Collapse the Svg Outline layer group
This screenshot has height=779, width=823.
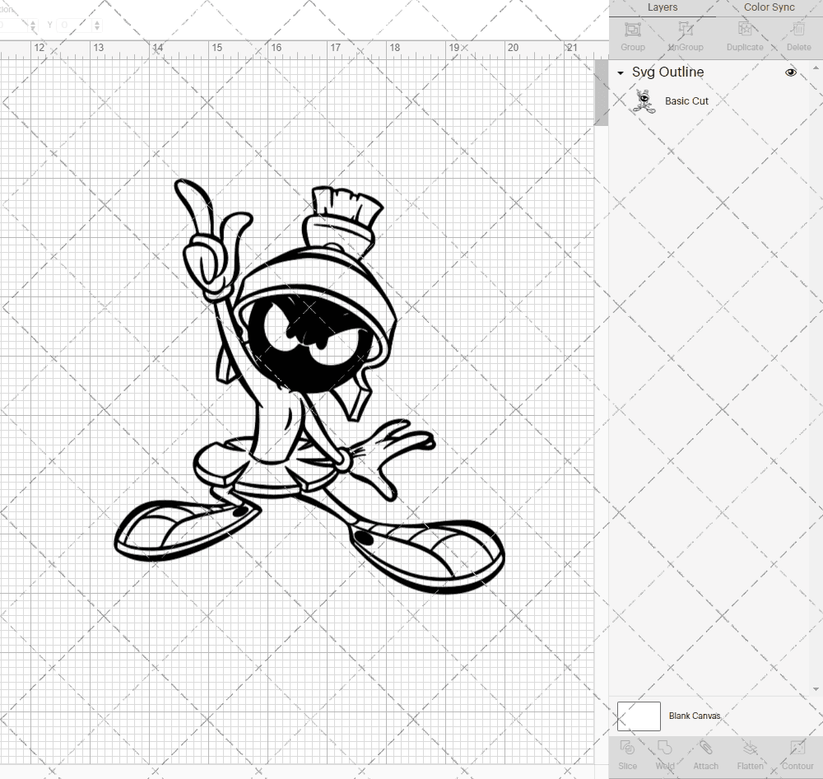pos(620,72)
